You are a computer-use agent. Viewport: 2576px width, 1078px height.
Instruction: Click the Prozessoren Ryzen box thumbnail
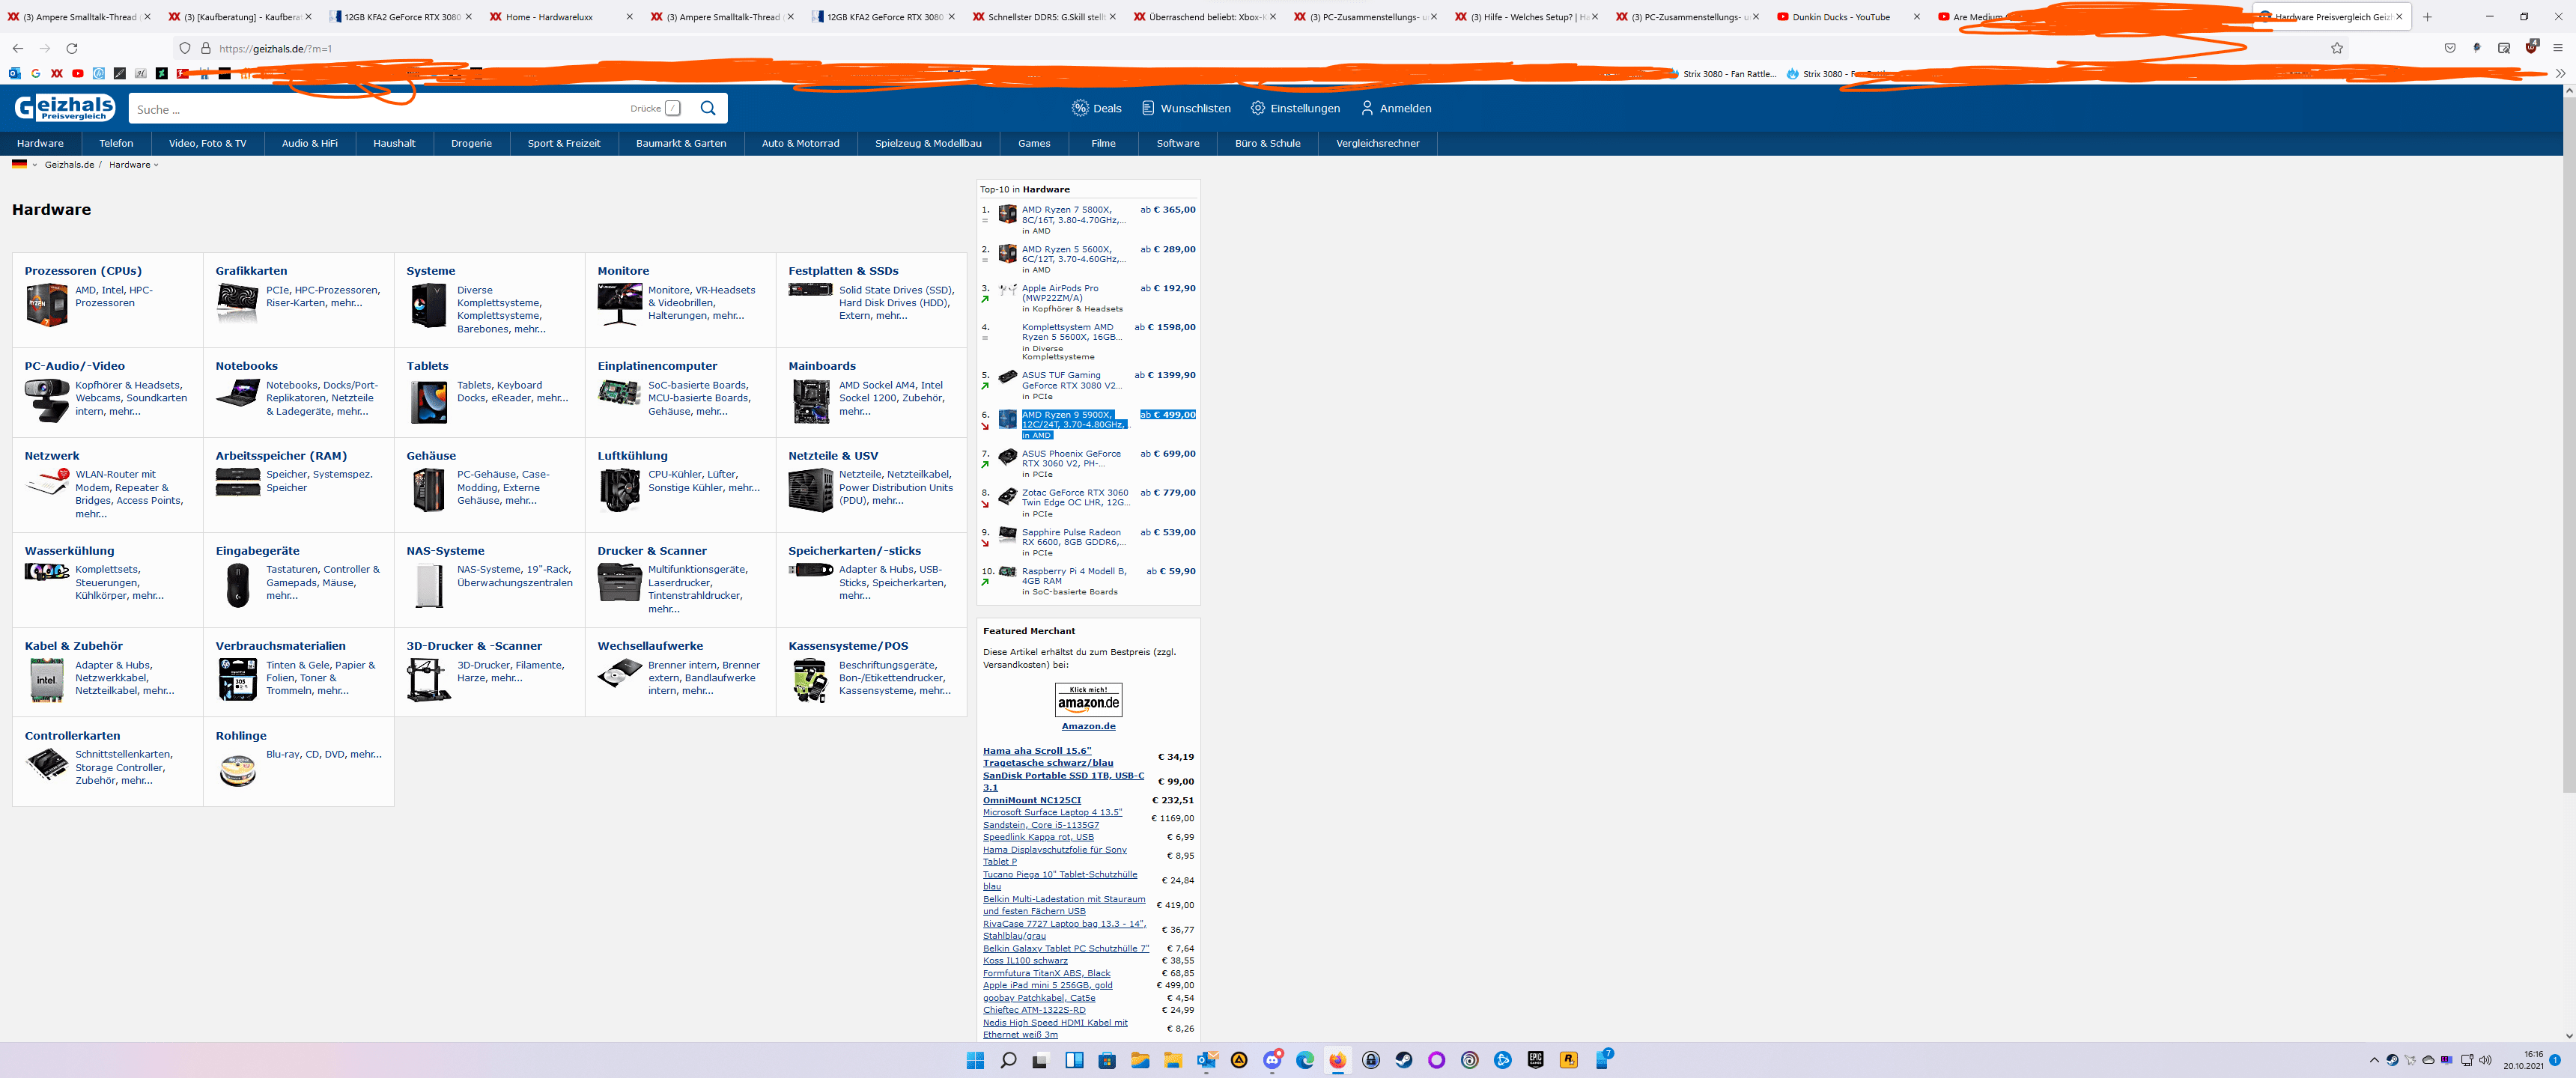[x=46, y=305]
